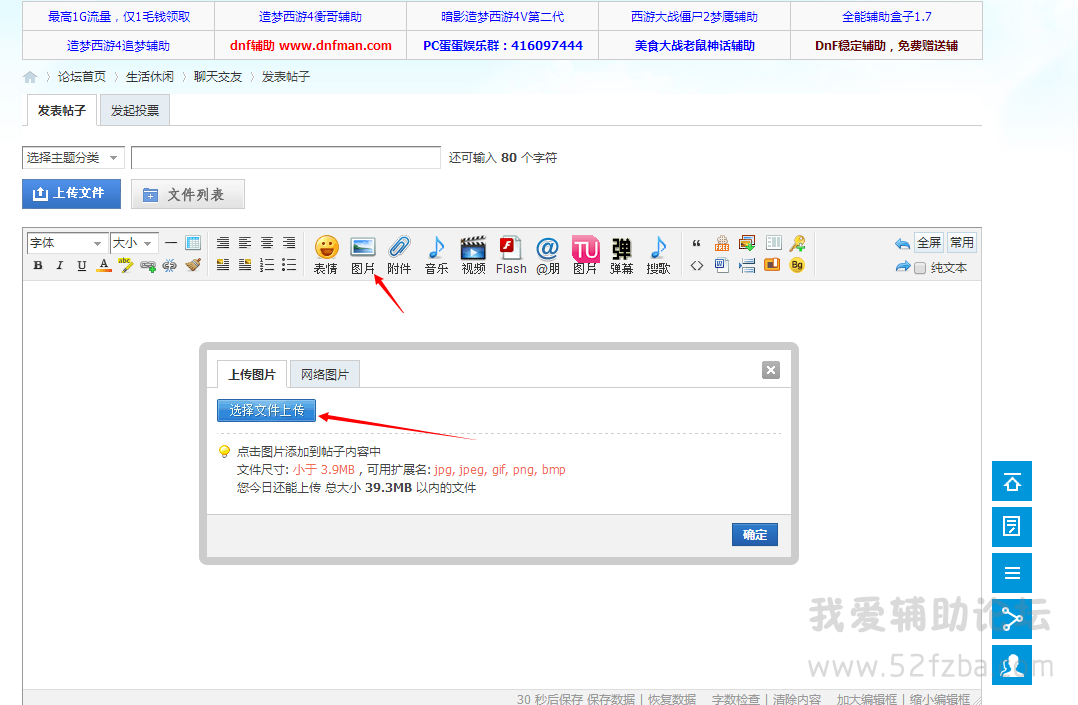Redo with the right blue arrow
This screenshot has width=1078, height=705.
(902, 267)
